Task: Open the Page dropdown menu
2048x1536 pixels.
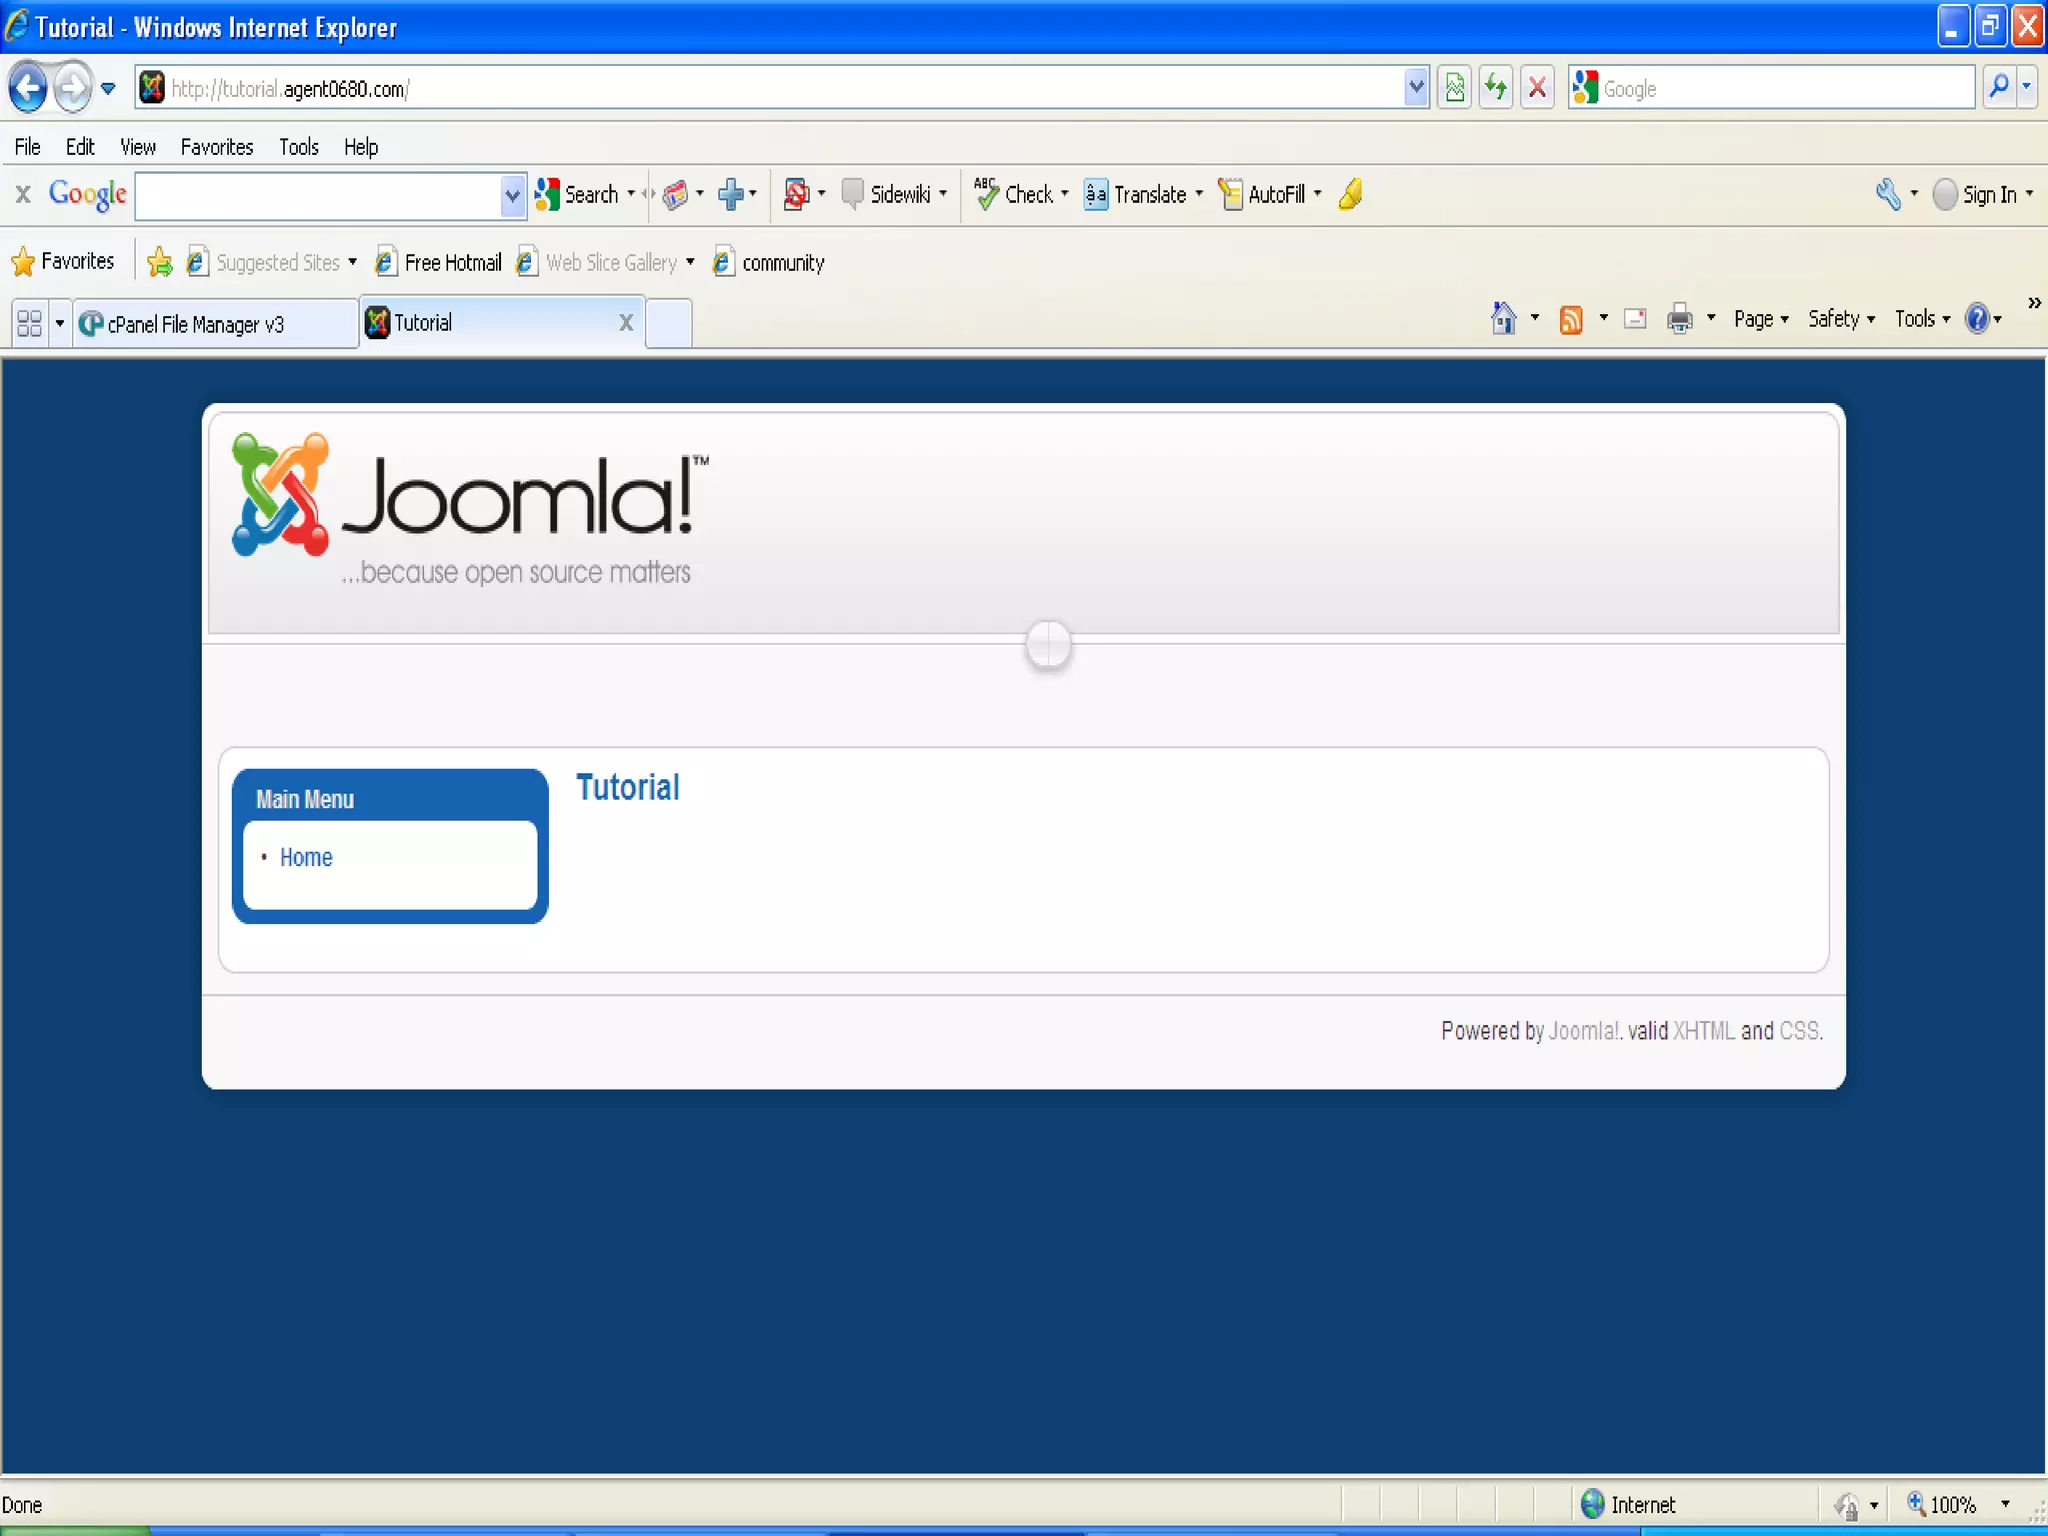Action: point(1760,320)
